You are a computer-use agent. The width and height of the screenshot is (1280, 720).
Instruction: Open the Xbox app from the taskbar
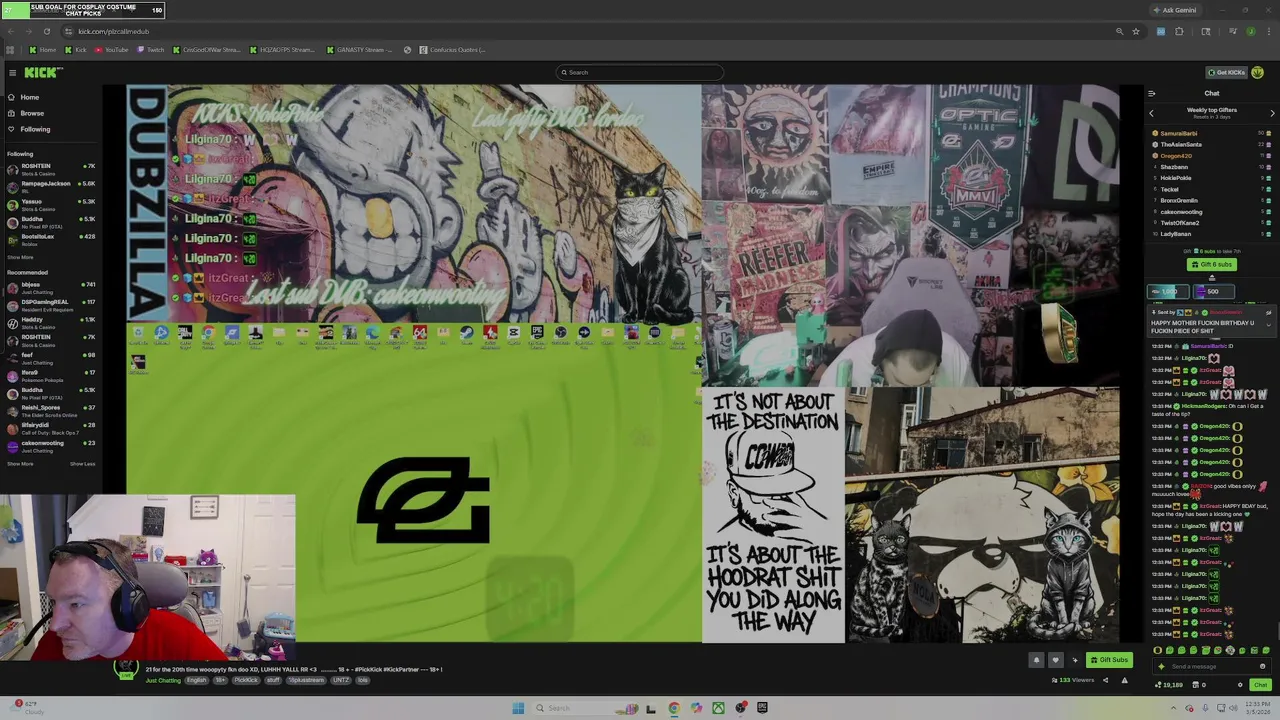pyautogui.click(x=718, y=708)
